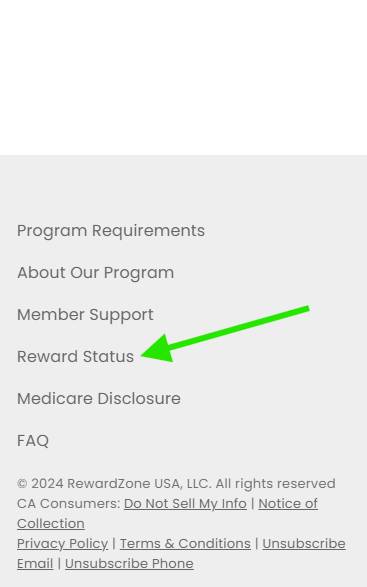This screenshot has width=367, height=587.
Task: Click the green arrow annotation
Action: pyautogui.click(x=225, y=334)
